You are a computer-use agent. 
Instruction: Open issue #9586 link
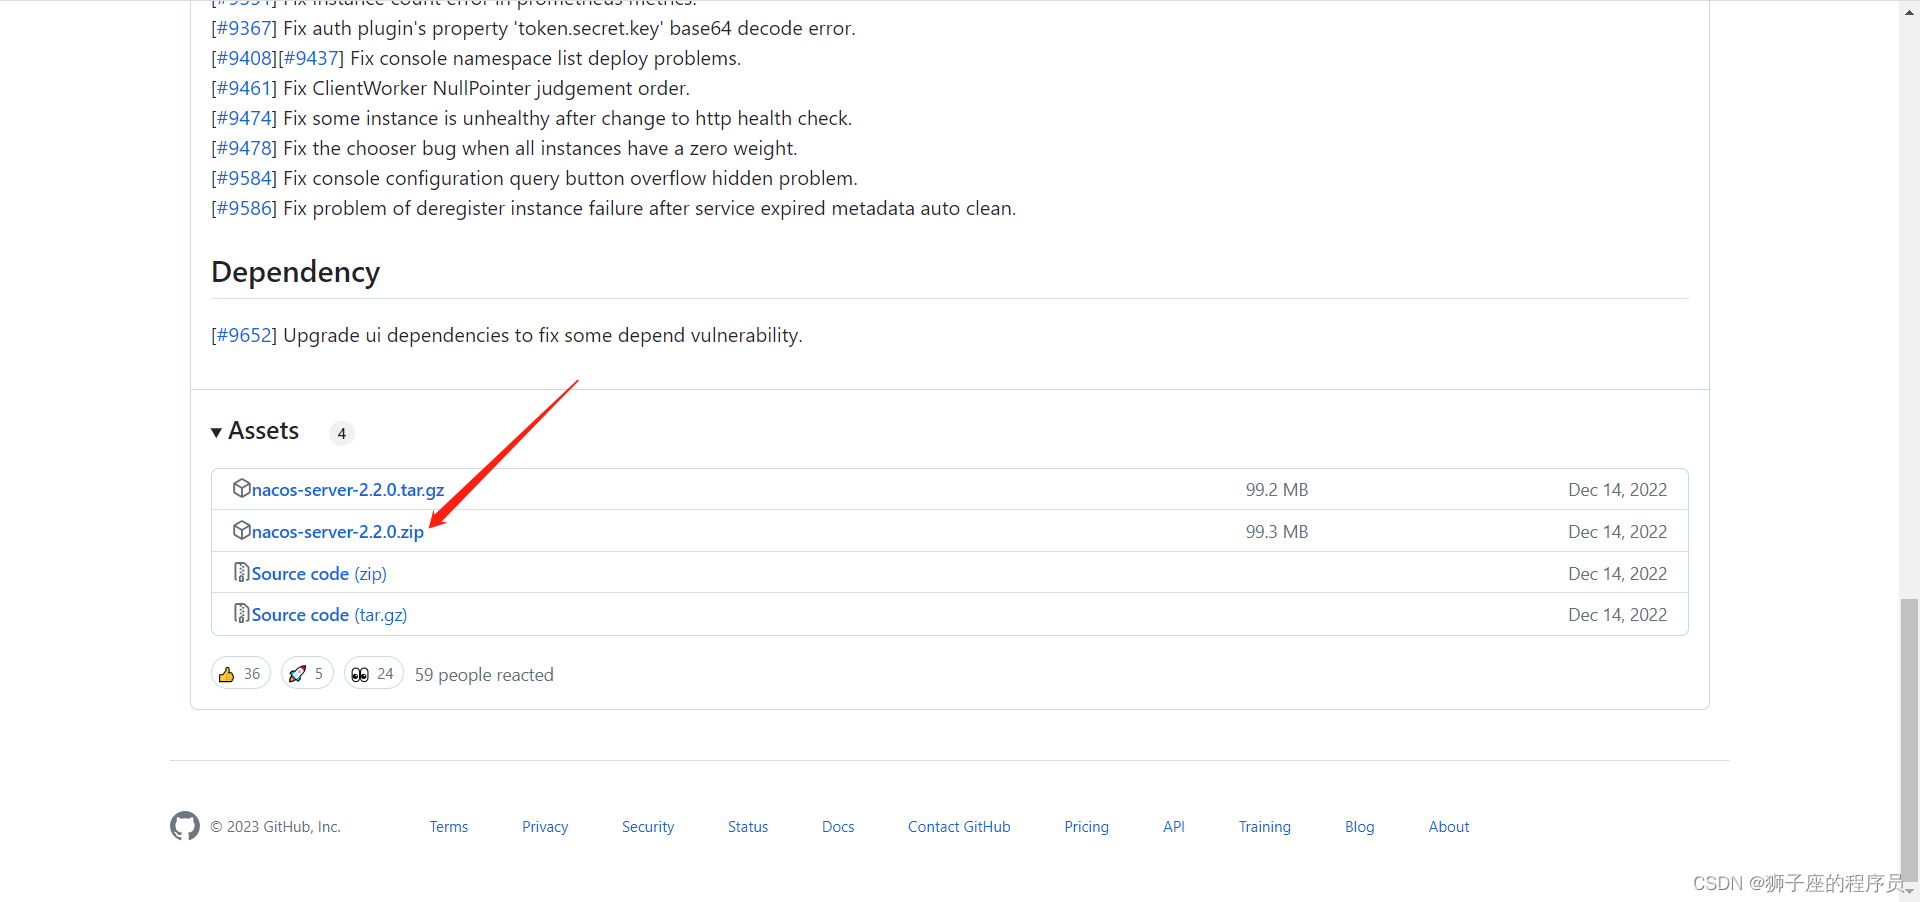point(244,208)
